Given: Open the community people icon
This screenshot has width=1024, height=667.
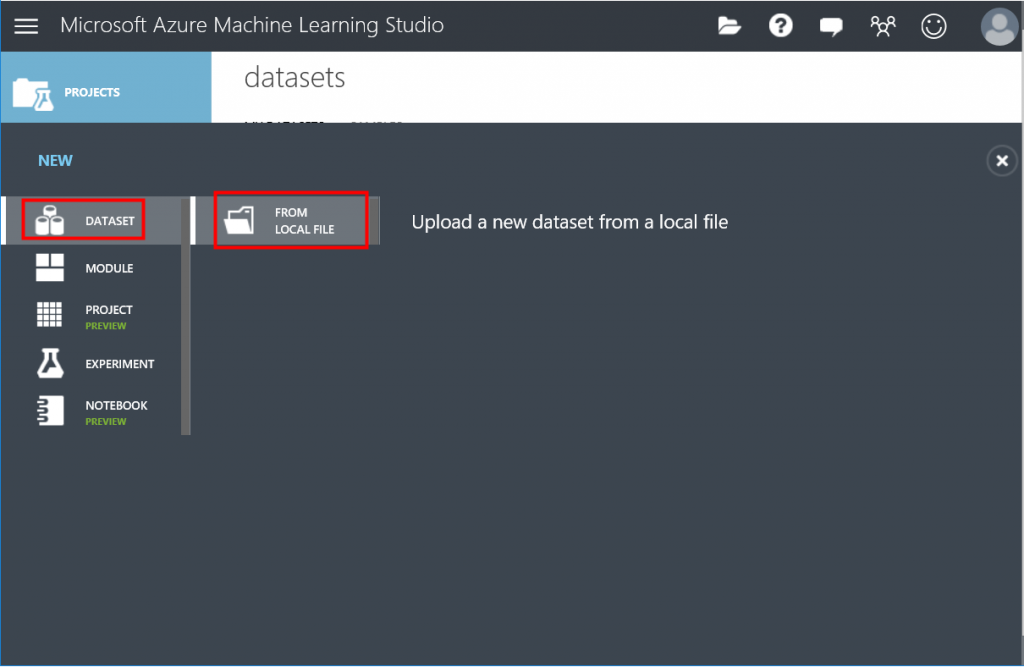Looking at the screenshot, I should (x=882, y=26).
